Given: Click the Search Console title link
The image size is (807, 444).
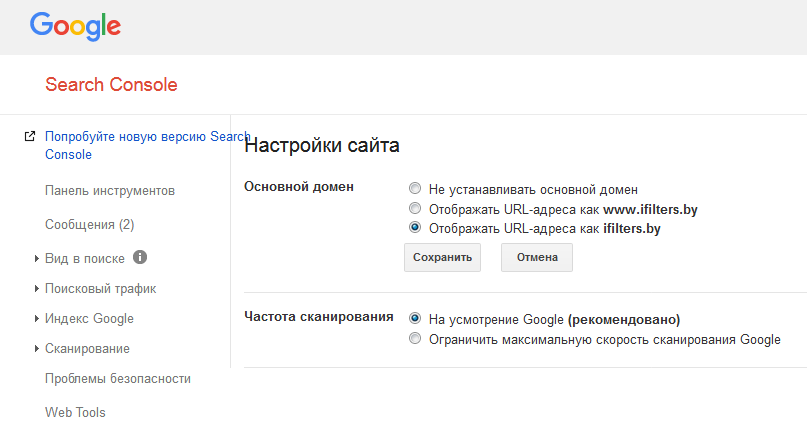Looking at the screenshot, I should (111, 84).
